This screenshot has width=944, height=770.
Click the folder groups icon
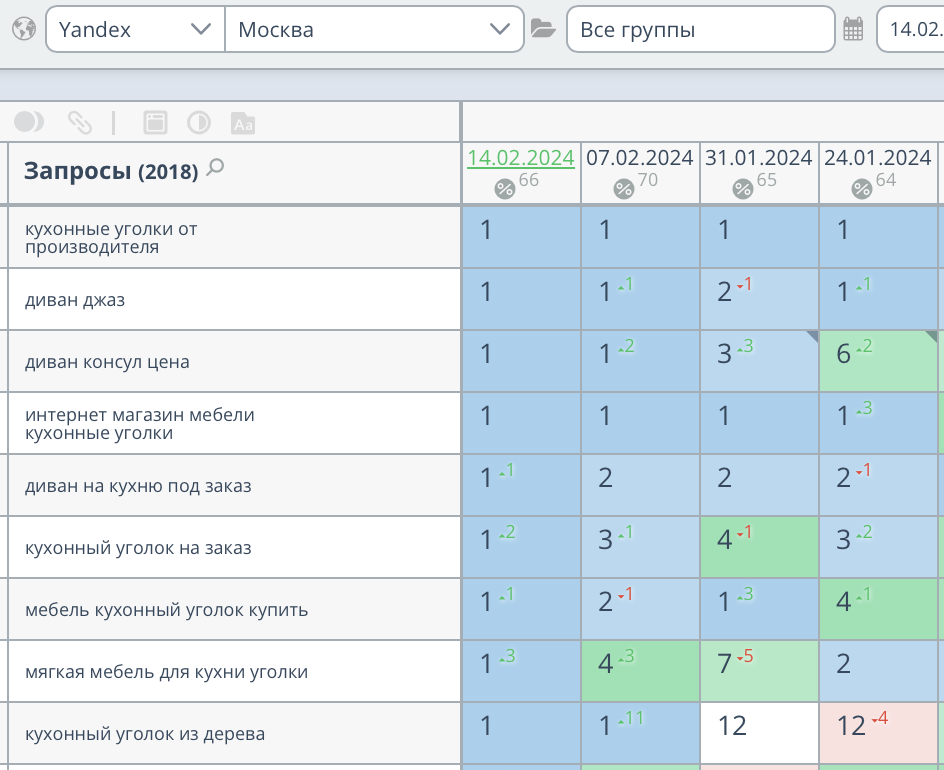pos(543,29)
